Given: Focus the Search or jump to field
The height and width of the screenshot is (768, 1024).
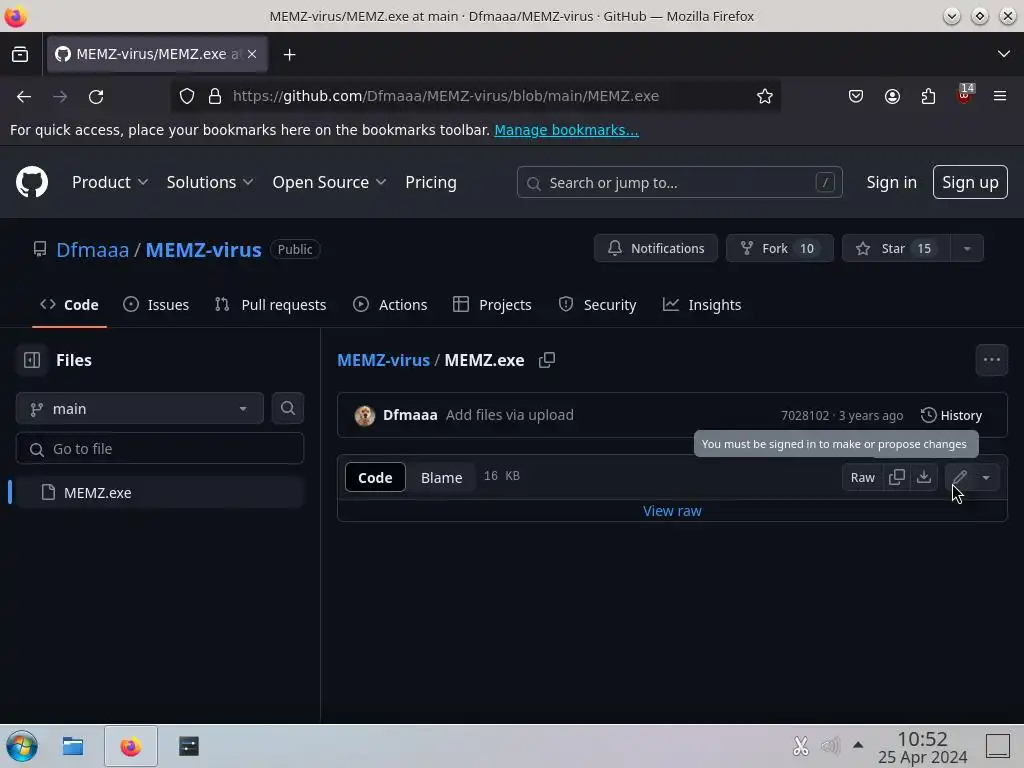Looking at the screenshot, I should coord(679,182).
